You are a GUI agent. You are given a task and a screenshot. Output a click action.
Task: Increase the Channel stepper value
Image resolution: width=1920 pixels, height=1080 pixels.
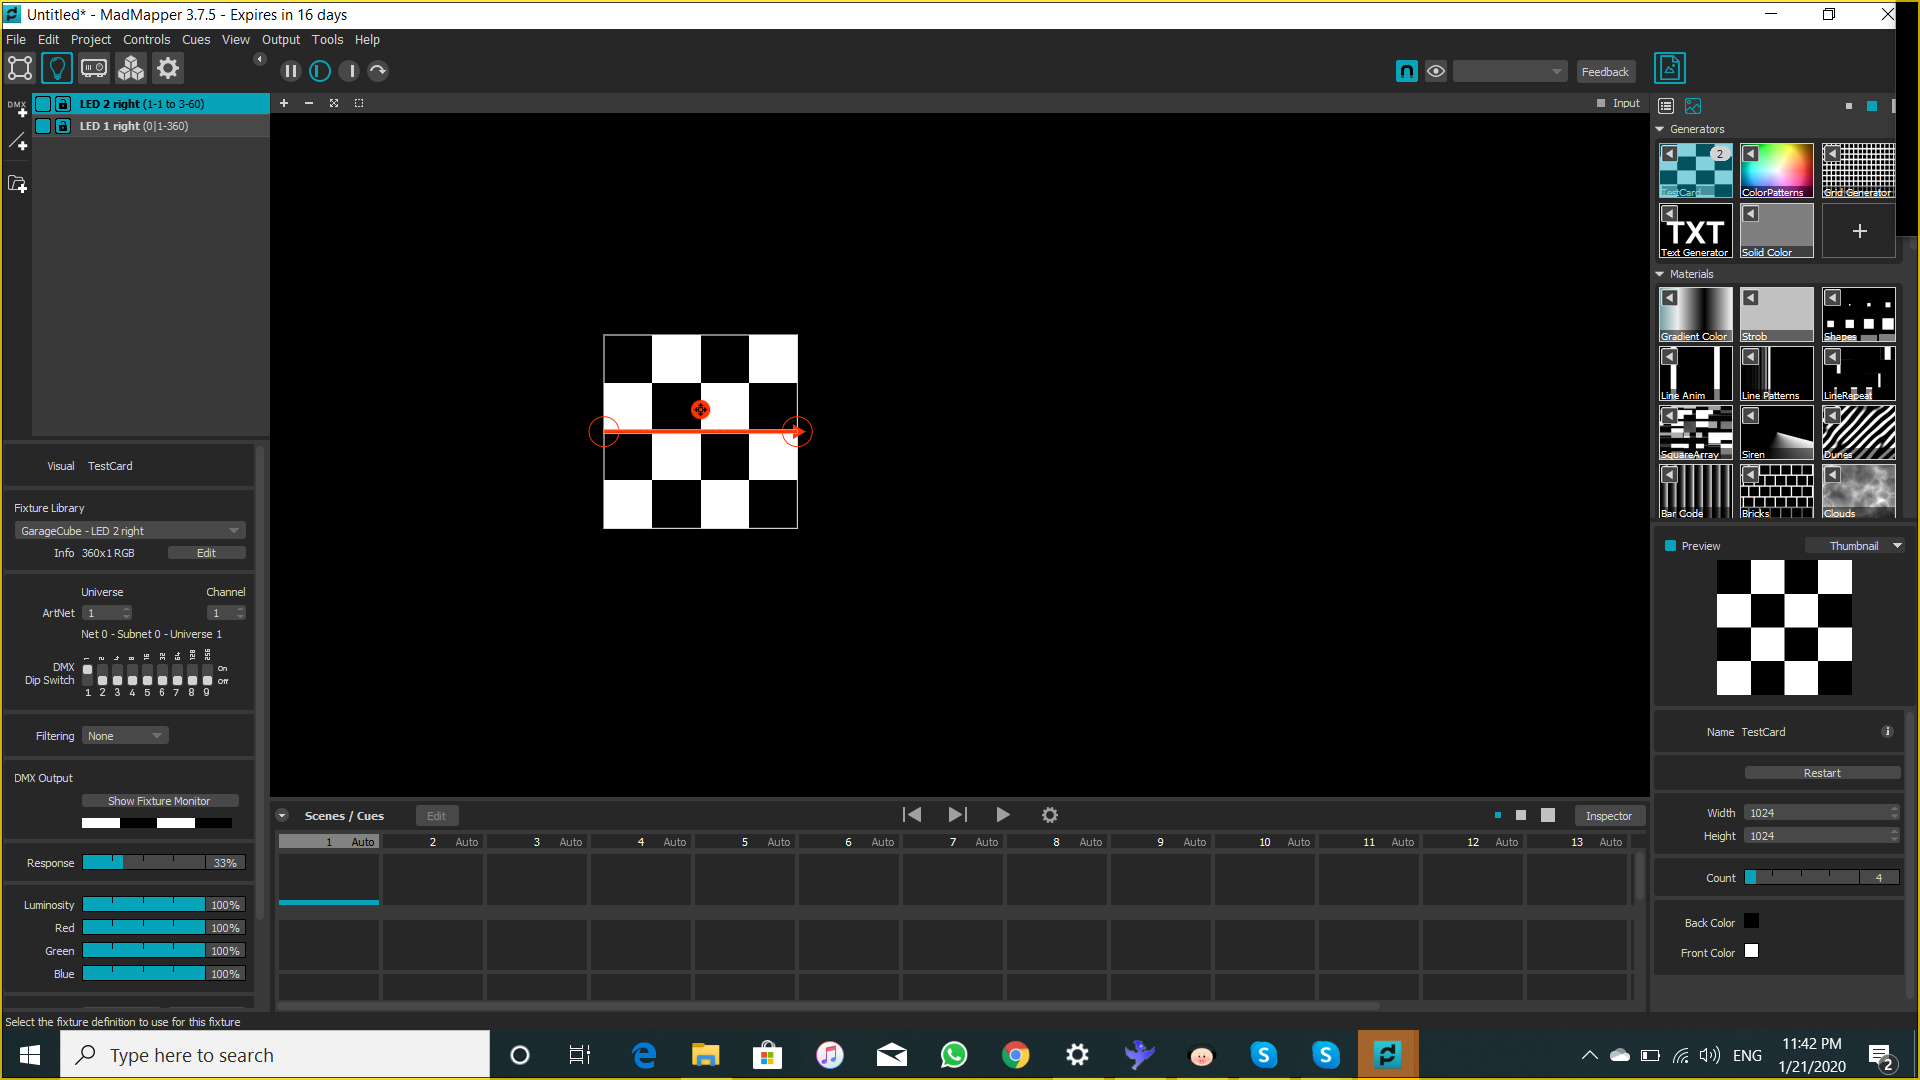click(240, 609)
